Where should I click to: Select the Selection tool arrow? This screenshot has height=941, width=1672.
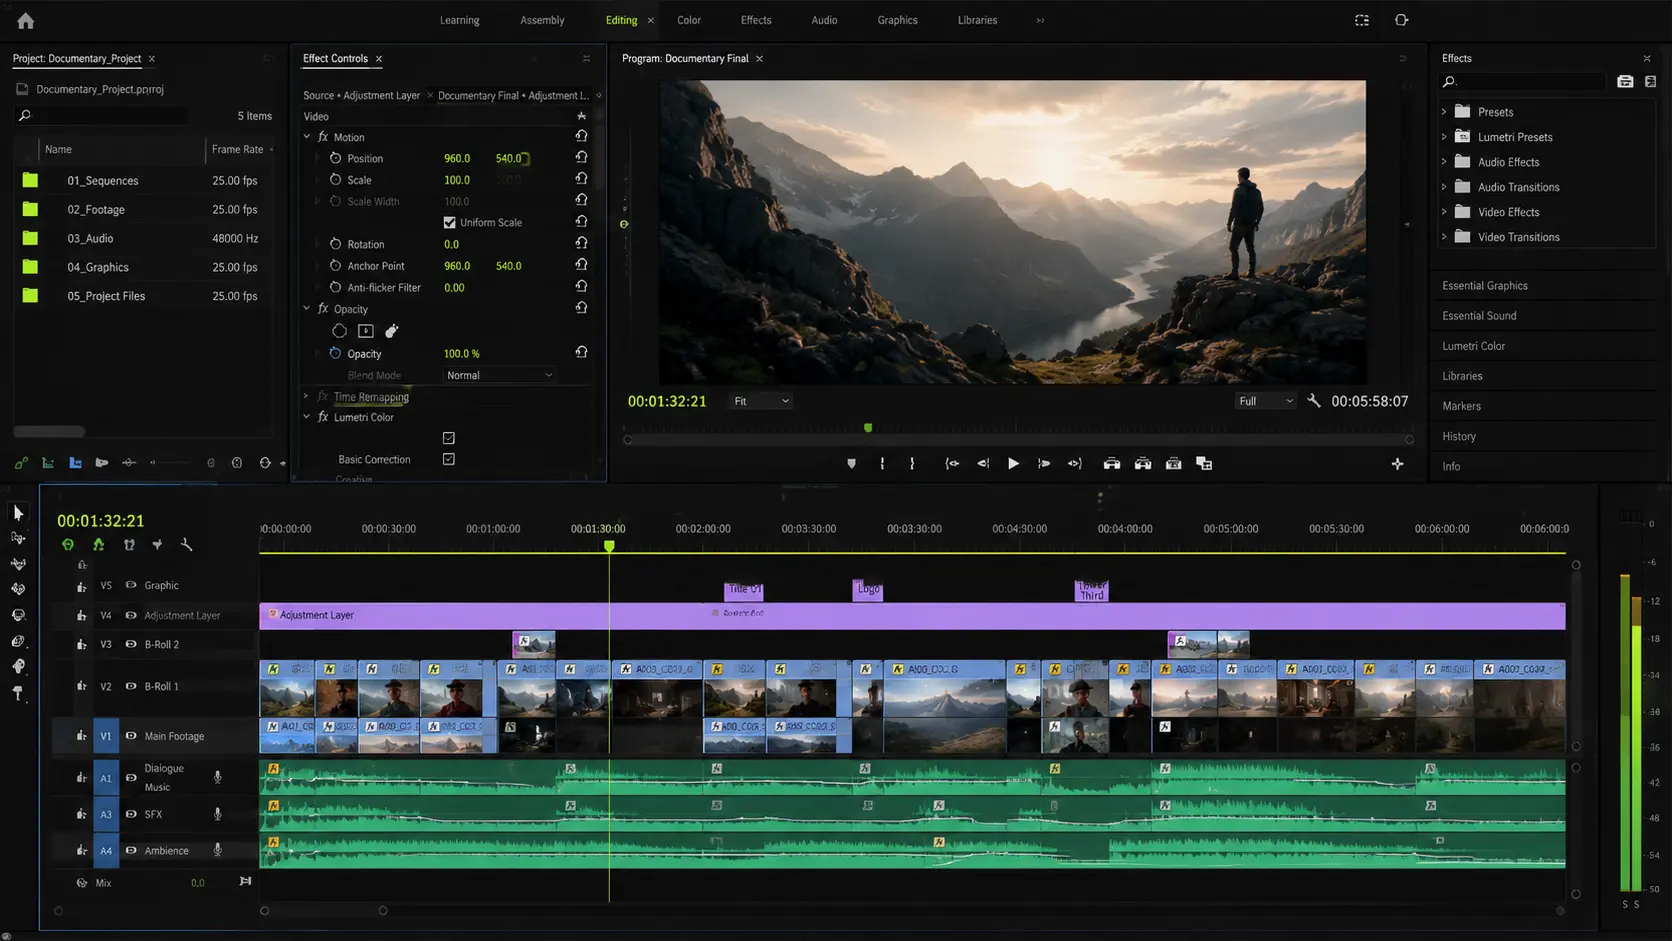tap(18, 513)
